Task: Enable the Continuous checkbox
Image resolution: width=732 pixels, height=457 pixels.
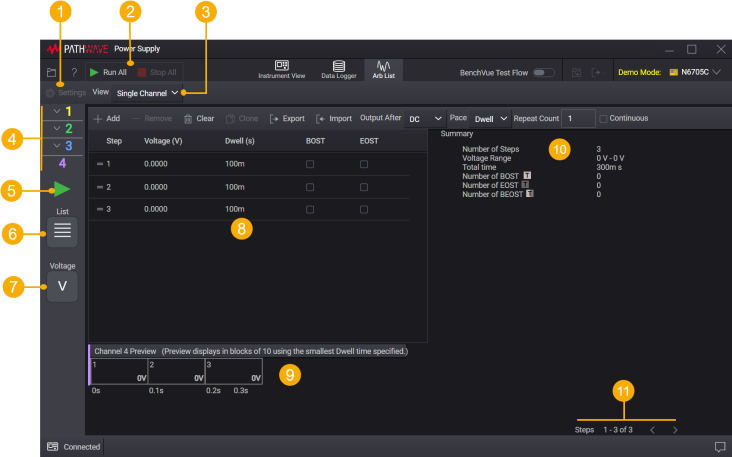Action: click(602, 118)
